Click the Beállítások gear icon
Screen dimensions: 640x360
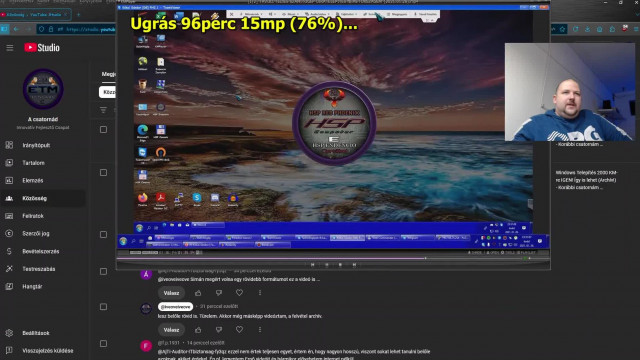9,333
